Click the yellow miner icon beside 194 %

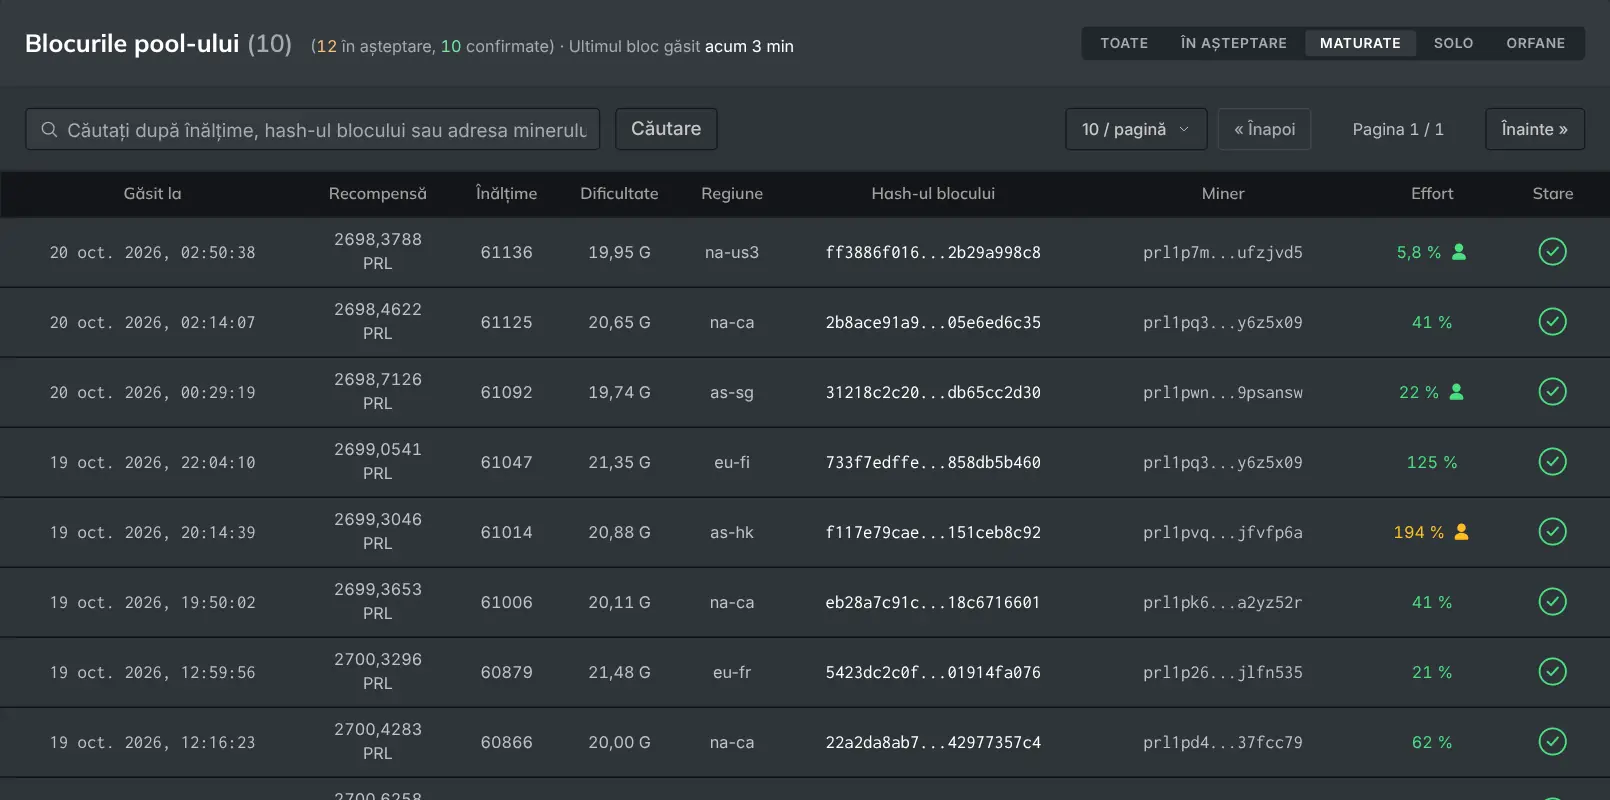1461,532
